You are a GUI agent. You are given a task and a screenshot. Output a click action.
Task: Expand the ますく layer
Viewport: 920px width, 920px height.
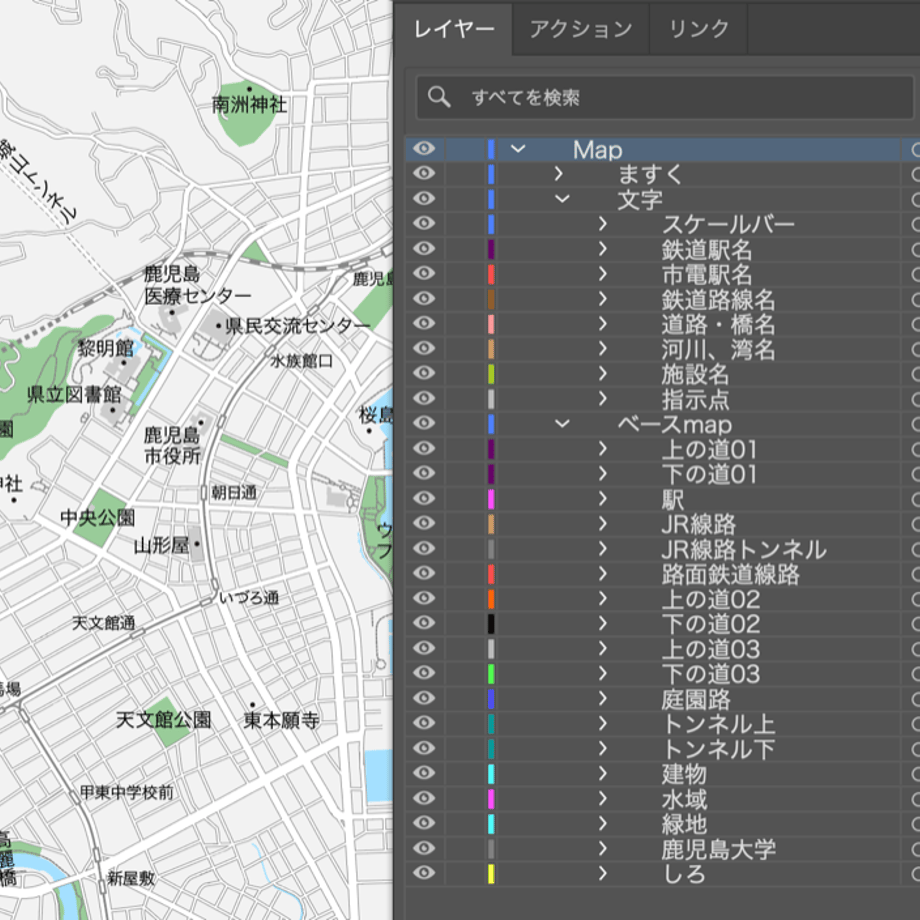pyautogui.click(x=559, y=174)
